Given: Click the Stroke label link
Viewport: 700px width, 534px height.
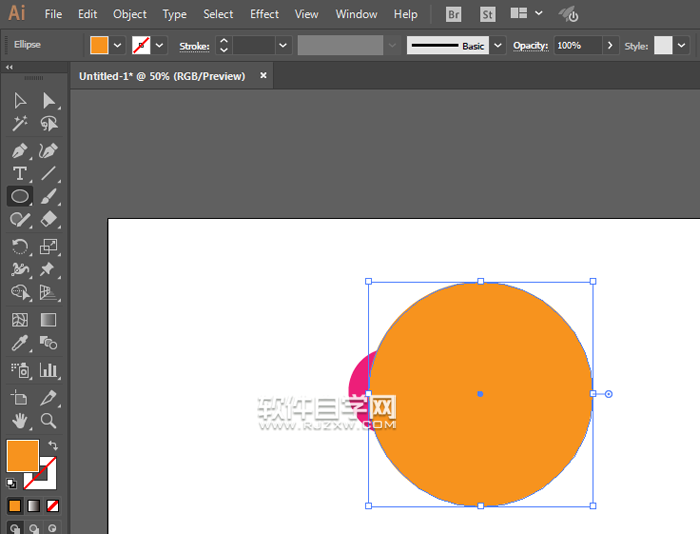Looking at the screenshot, I should 194,46.
